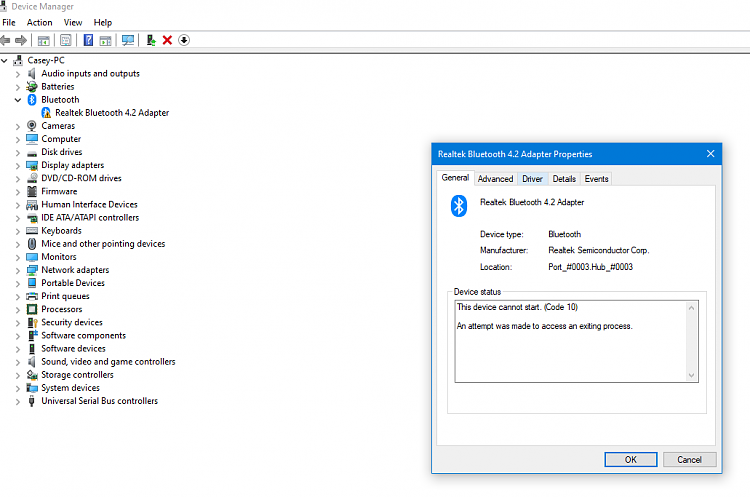This screenshot has height=497, width=750.
Task: Click the 'Port_#0003.Hub_#0003' location value
Action: pyautogui.click(x=590, y=267)
